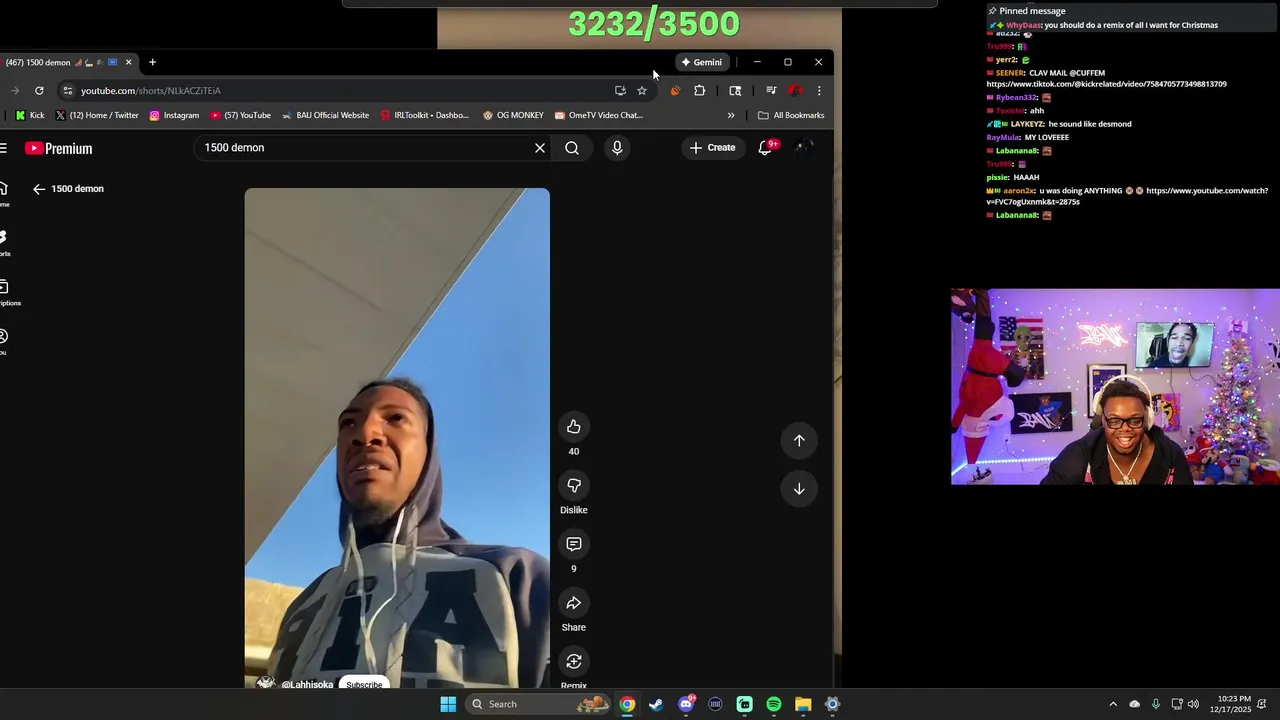
Task: Open the Gemini button in Chrome
Action: [x=702, y=62]
